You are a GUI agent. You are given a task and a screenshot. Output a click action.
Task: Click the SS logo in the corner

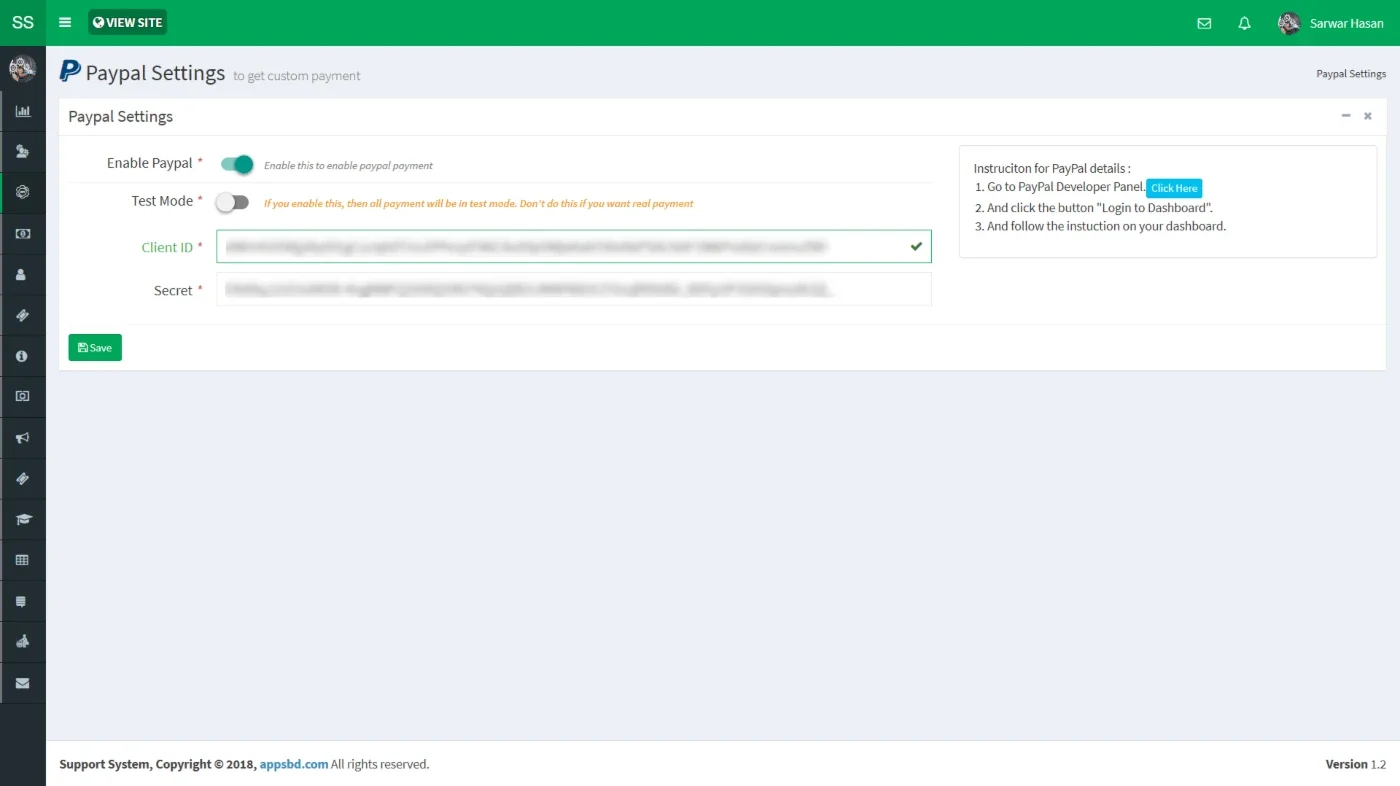point(22,23)
